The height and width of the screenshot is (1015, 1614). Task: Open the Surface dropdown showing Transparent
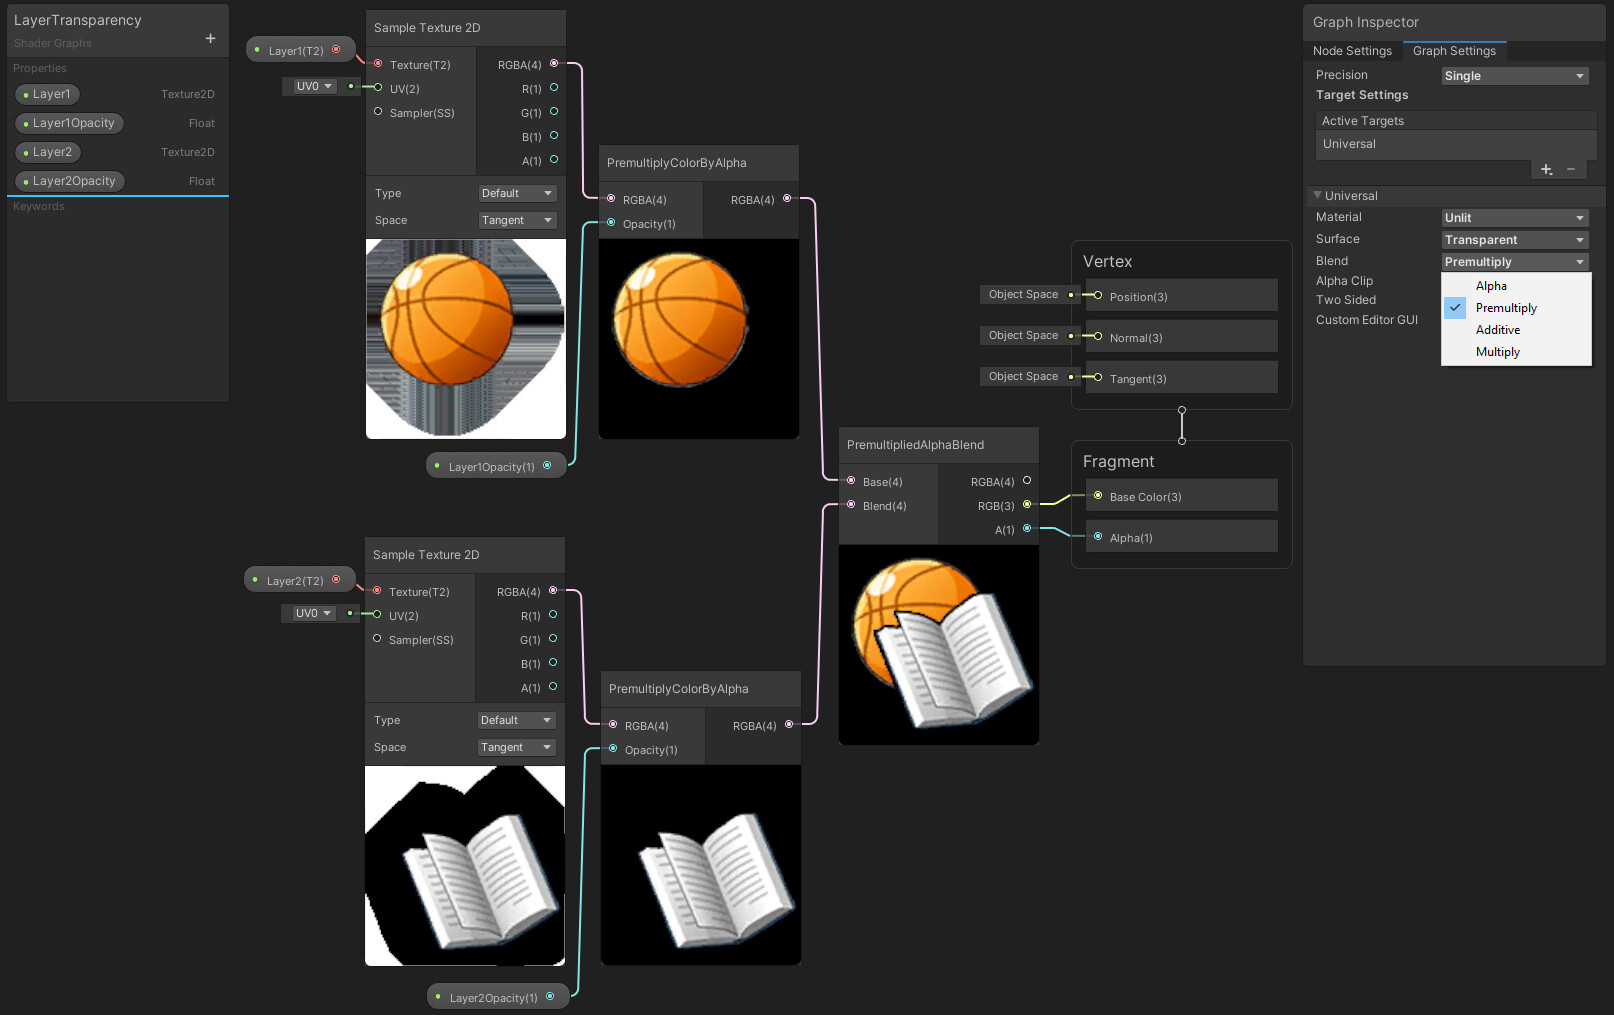click(1513, 239)
